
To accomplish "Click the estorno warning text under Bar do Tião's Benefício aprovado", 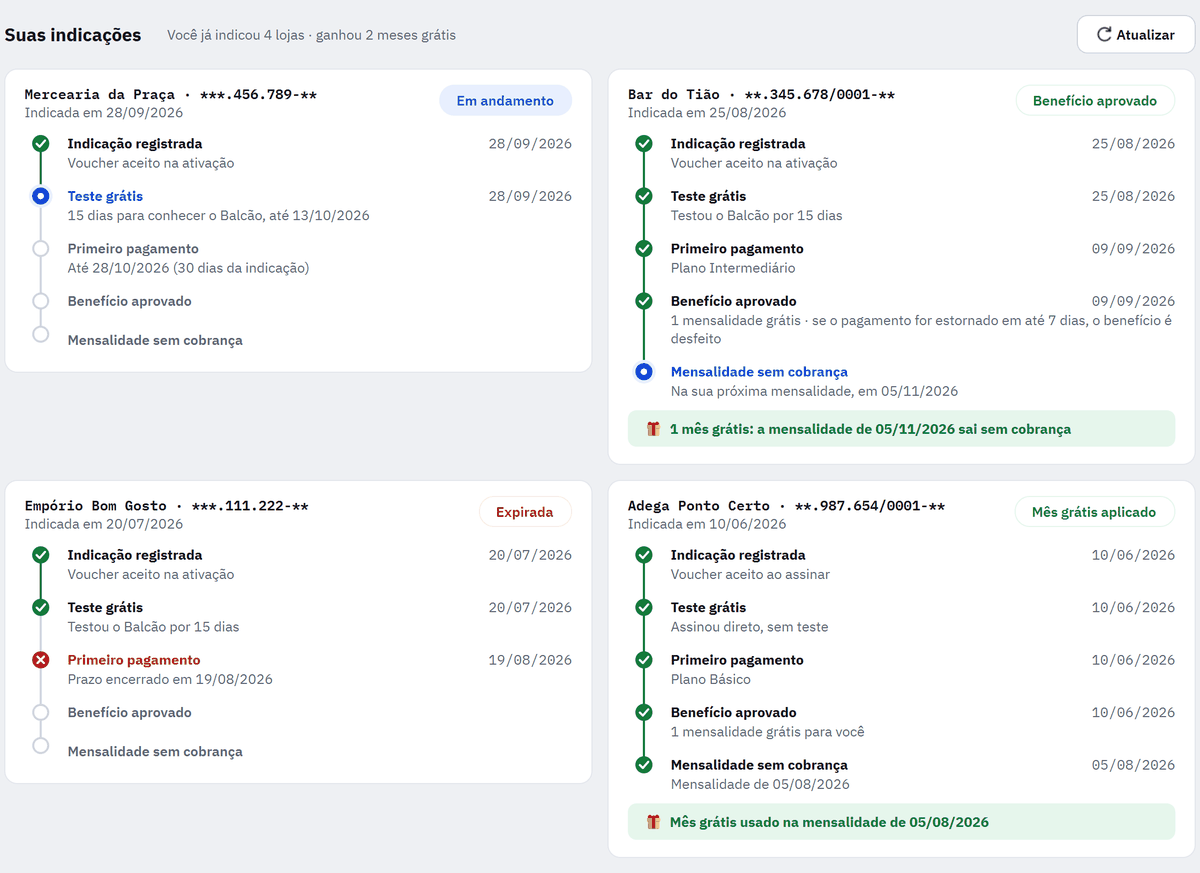I will 921,329.
